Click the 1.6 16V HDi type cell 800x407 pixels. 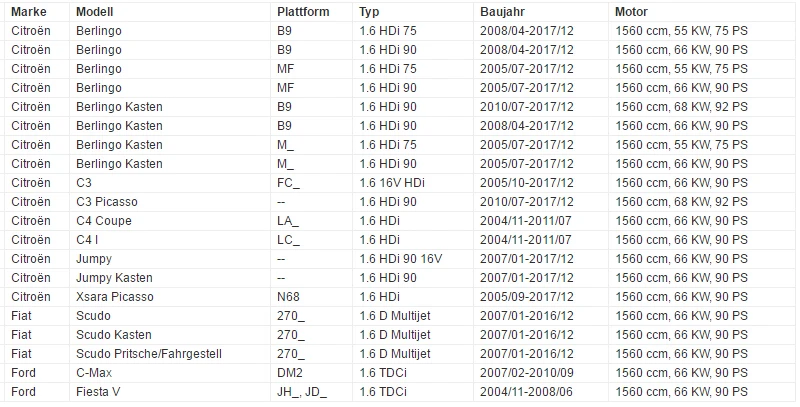413,183
